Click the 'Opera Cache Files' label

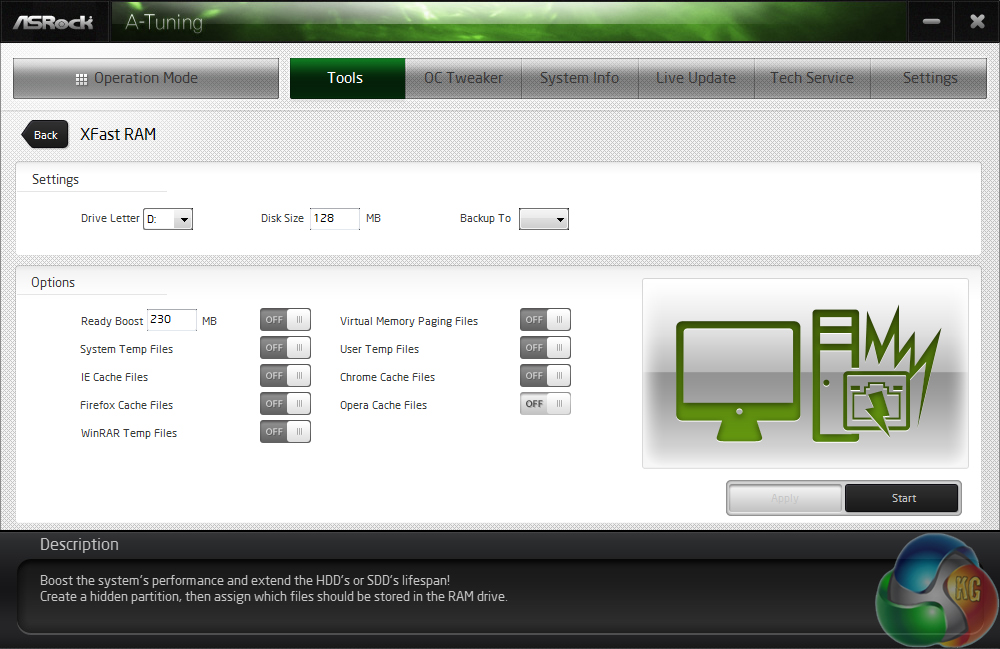point(383,405)
